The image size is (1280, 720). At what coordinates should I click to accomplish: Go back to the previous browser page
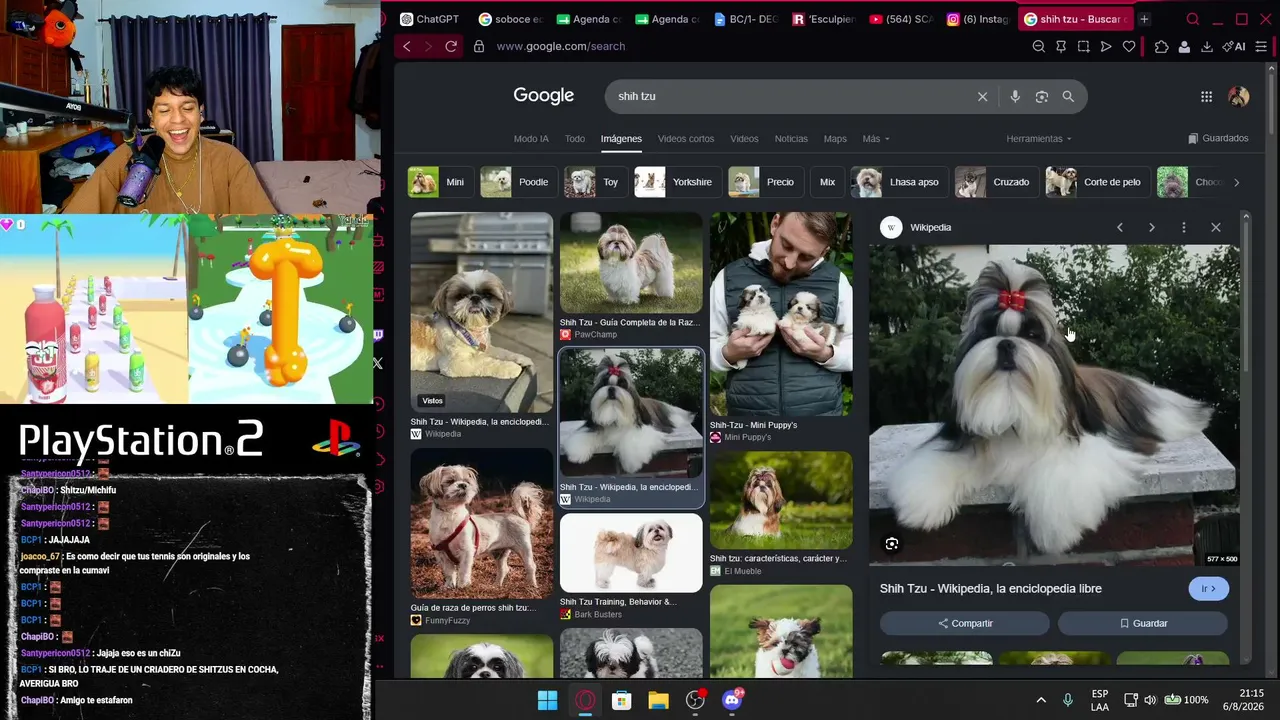(x=407, y=46)
